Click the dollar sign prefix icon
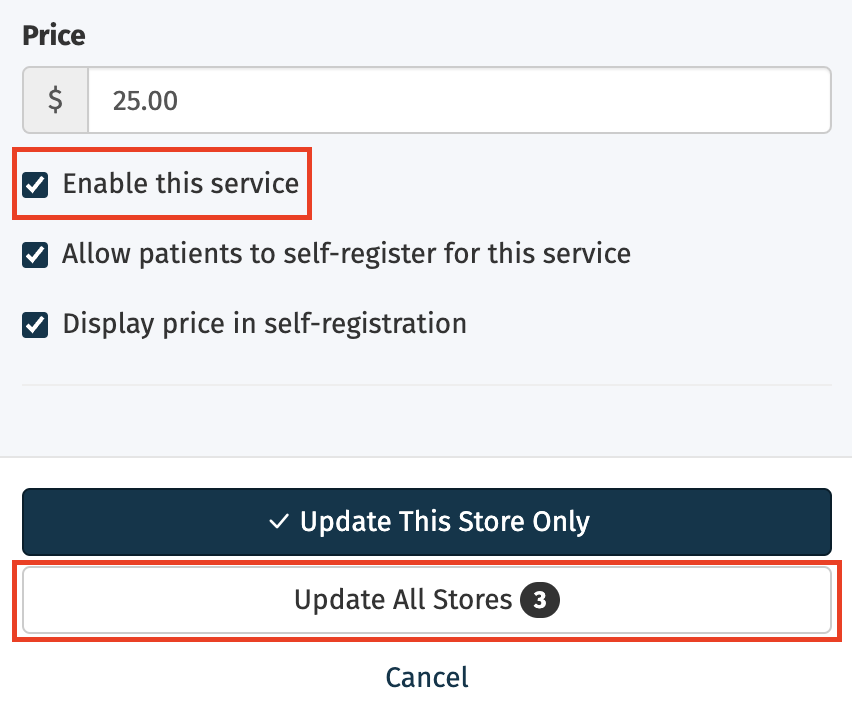852x722 pixels. pos(56,100)
